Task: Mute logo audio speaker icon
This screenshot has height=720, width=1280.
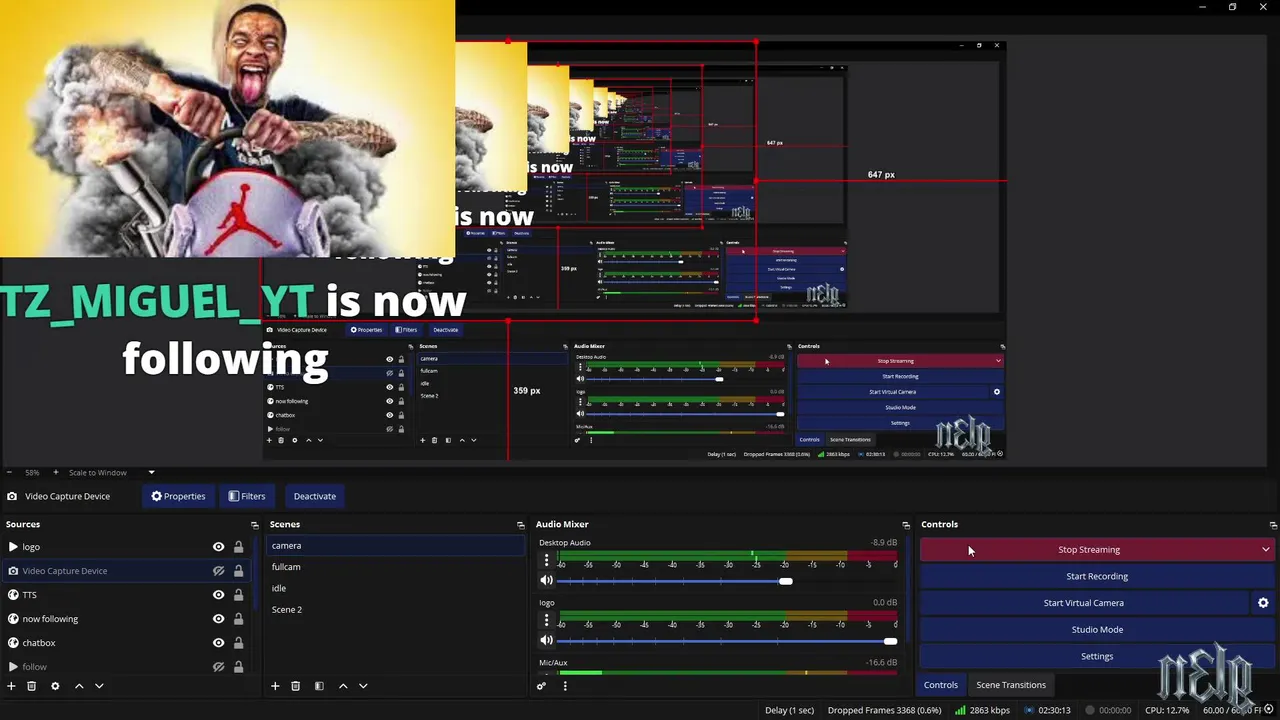Action: [546, 640]
